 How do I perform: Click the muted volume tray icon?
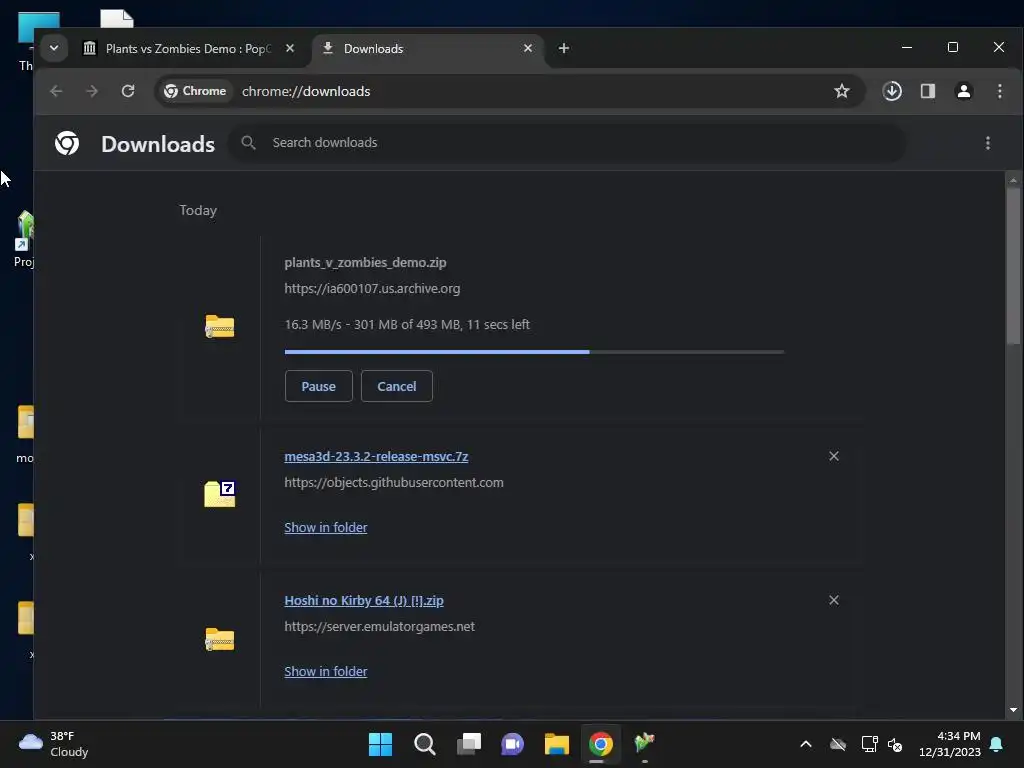tap(895, 744)
